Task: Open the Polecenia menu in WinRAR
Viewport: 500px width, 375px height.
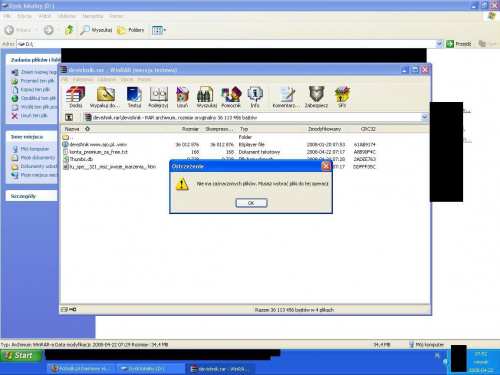Action: coord(83,79)
